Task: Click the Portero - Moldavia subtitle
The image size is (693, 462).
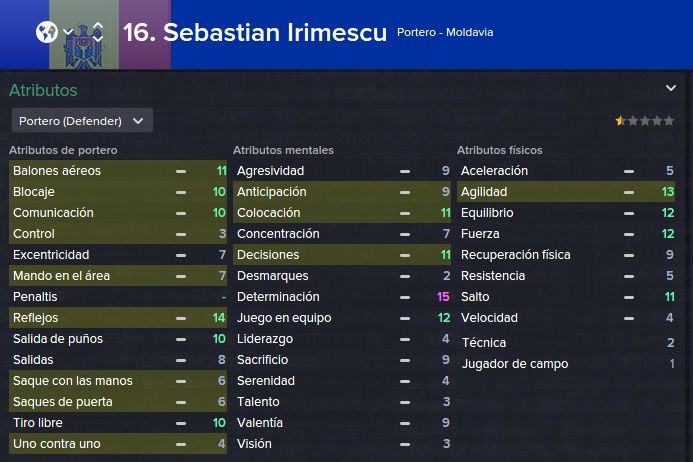Action: pos(445,32)
